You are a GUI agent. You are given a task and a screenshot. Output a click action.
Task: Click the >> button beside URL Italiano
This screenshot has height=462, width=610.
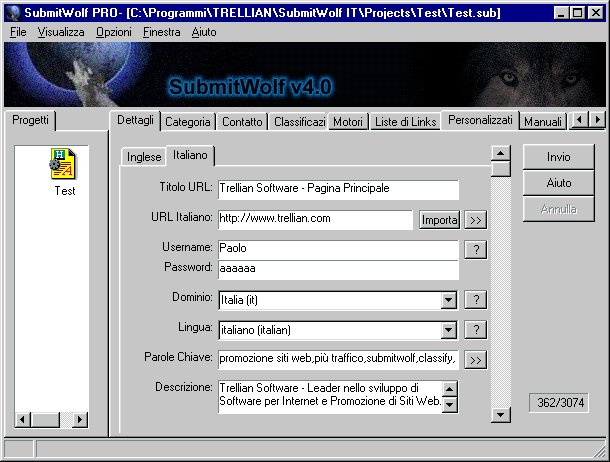pyautogui.click(x=476, y=220)
